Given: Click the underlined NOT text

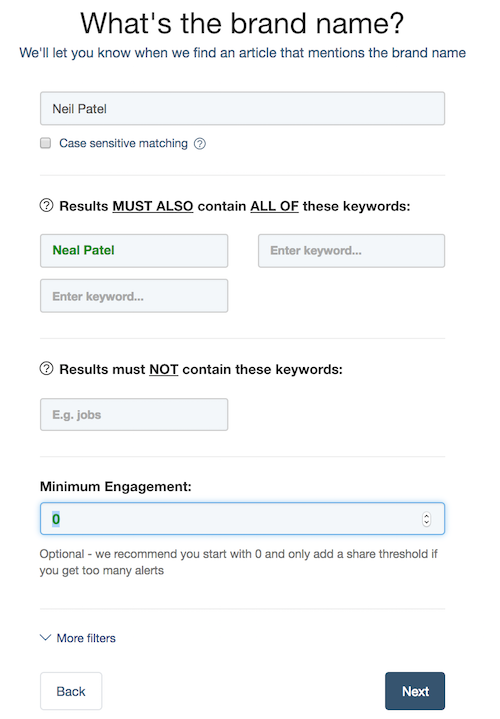Looking at the screenshot, I should [164, 370].
